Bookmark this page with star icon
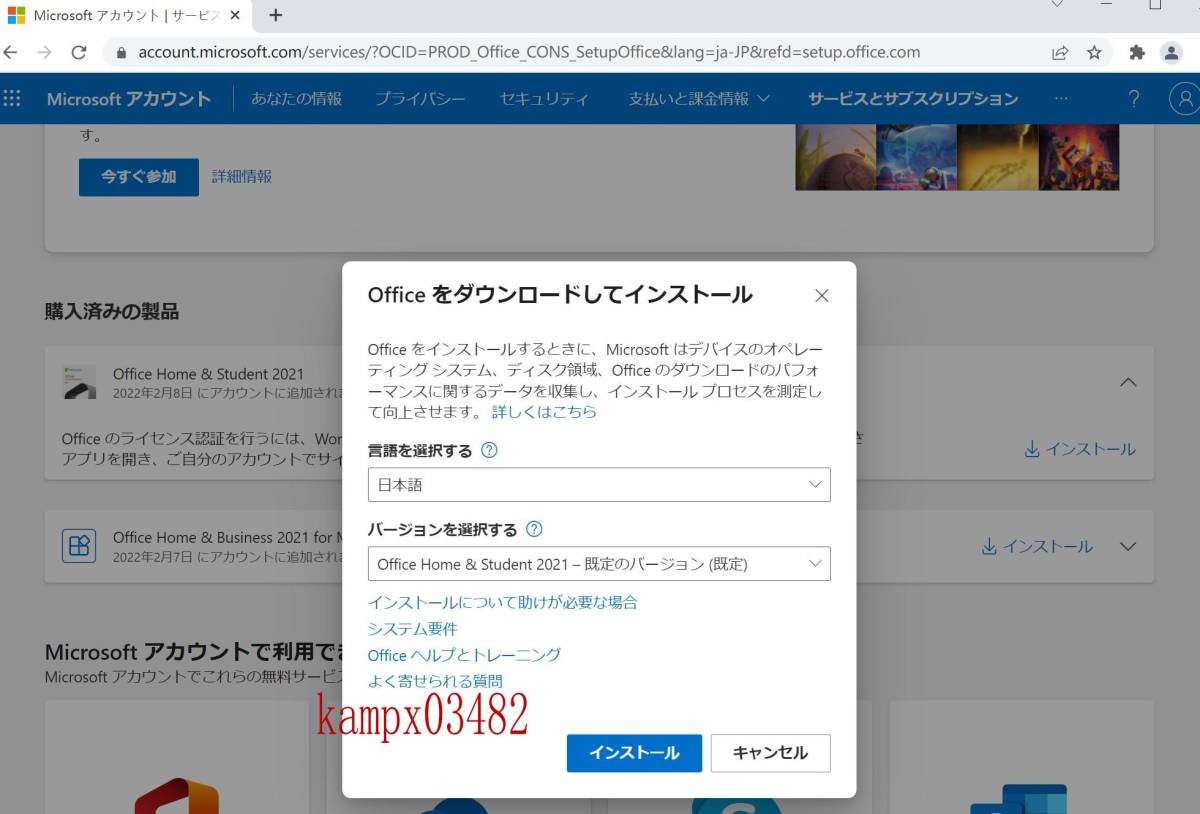 click(1094, 53)
